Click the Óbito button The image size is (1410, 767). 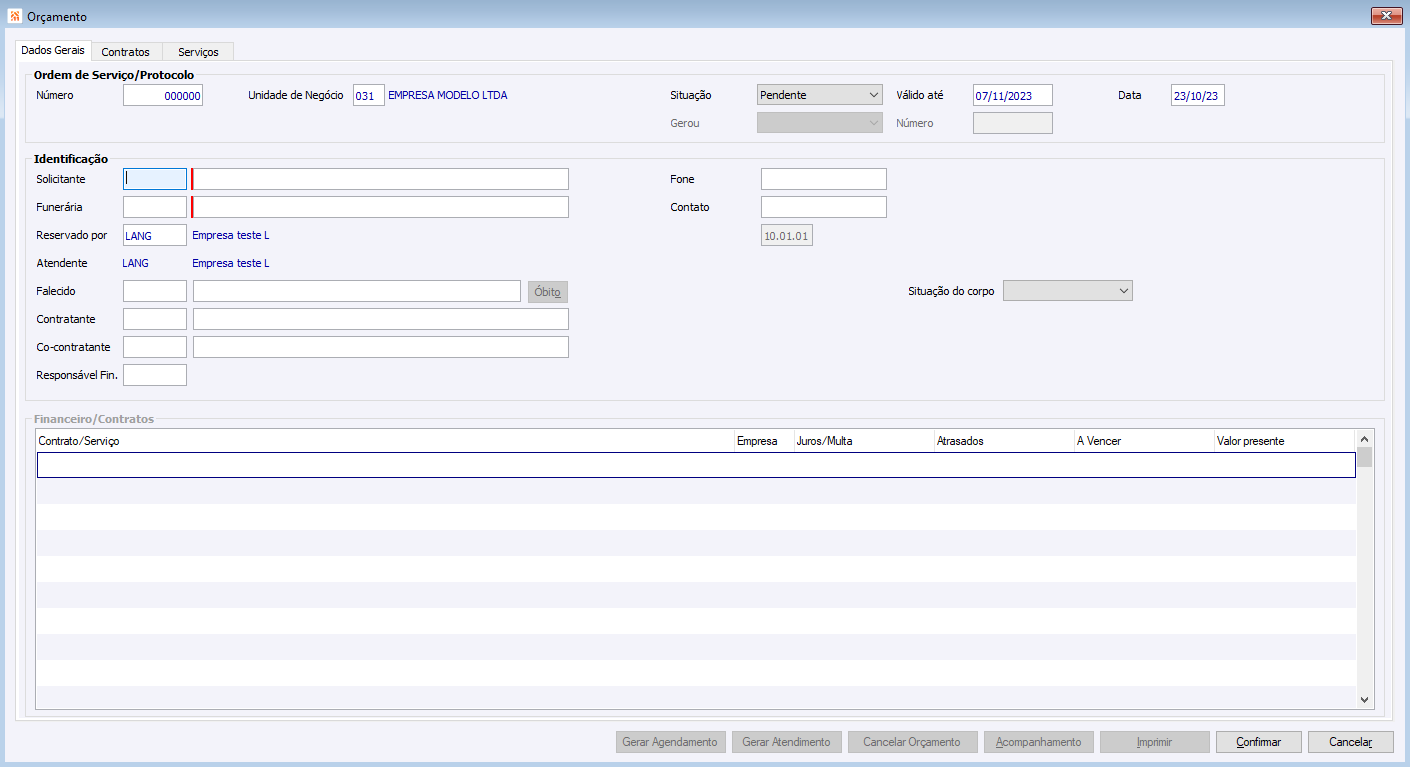548,291
